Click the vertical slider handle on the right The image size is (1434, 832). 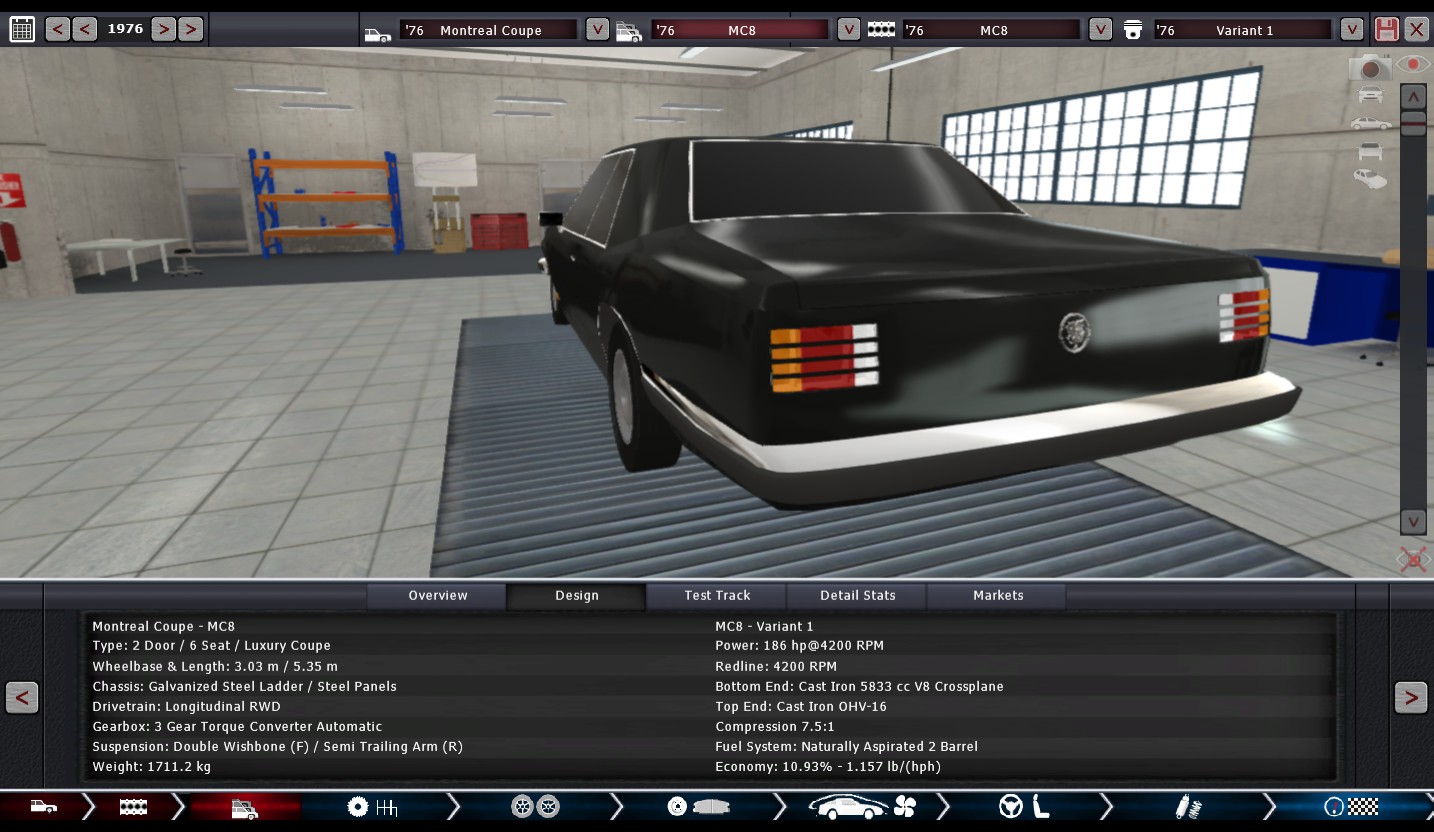1413,124
